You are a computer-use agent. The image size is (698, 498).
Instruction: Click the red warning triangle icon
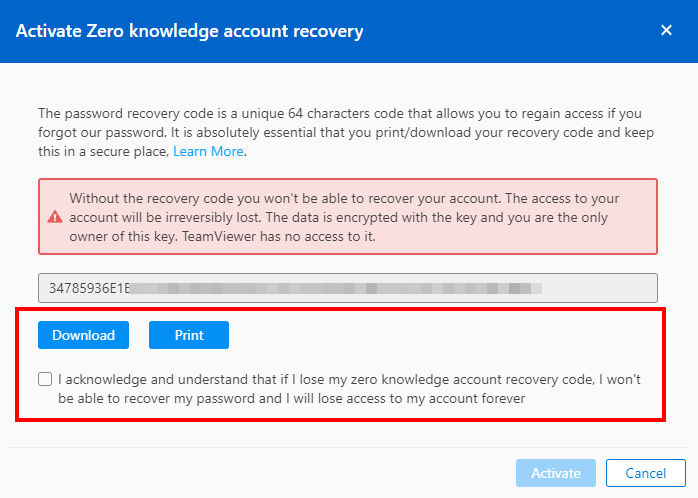[55, 217]
